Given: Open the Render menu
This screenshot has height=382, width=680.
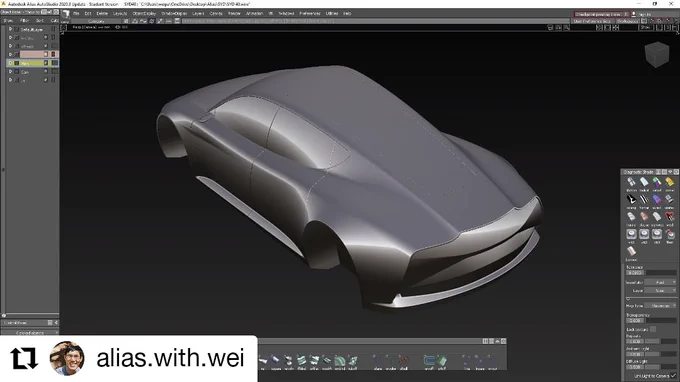Looking at the screenshot, I should click(234, 13).
